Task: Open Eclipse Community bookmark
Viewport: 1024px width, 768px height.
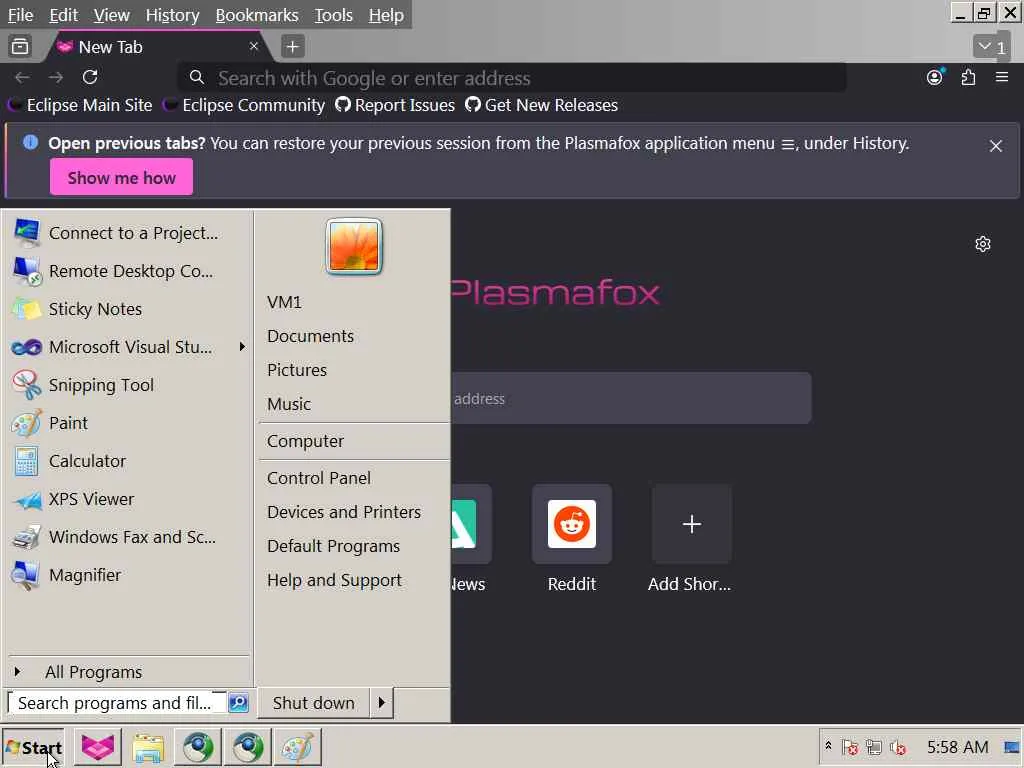Action: pos(244,105)
